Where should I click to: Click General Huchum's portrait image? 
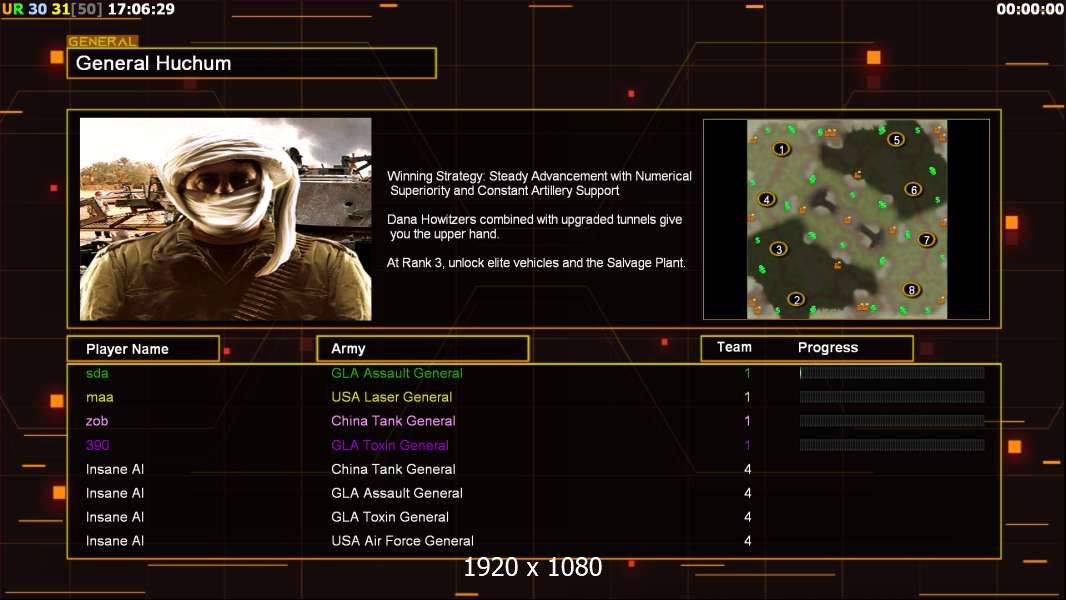[x=226, y=219]
